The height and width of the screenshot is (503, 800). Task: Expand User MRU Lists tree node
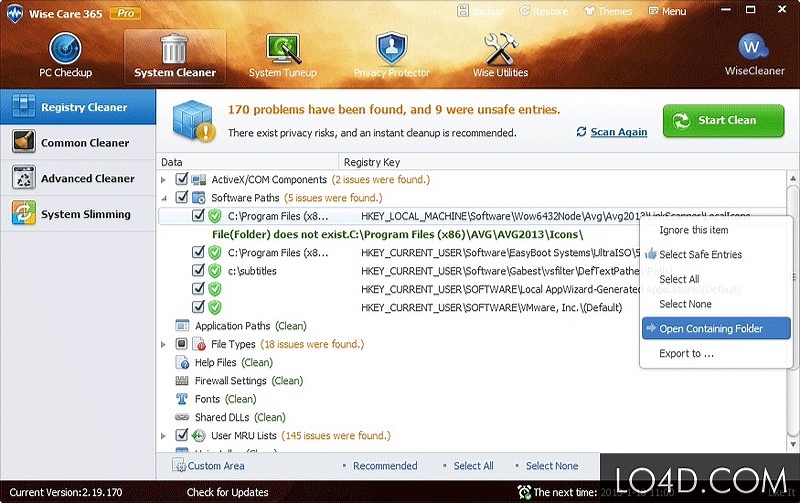163,436
